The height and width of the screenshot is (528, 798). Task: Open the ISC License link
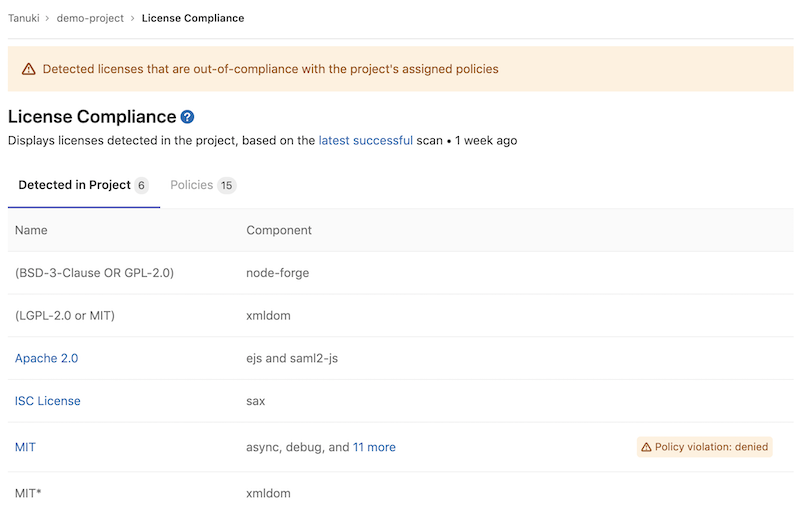coord(47,401)
